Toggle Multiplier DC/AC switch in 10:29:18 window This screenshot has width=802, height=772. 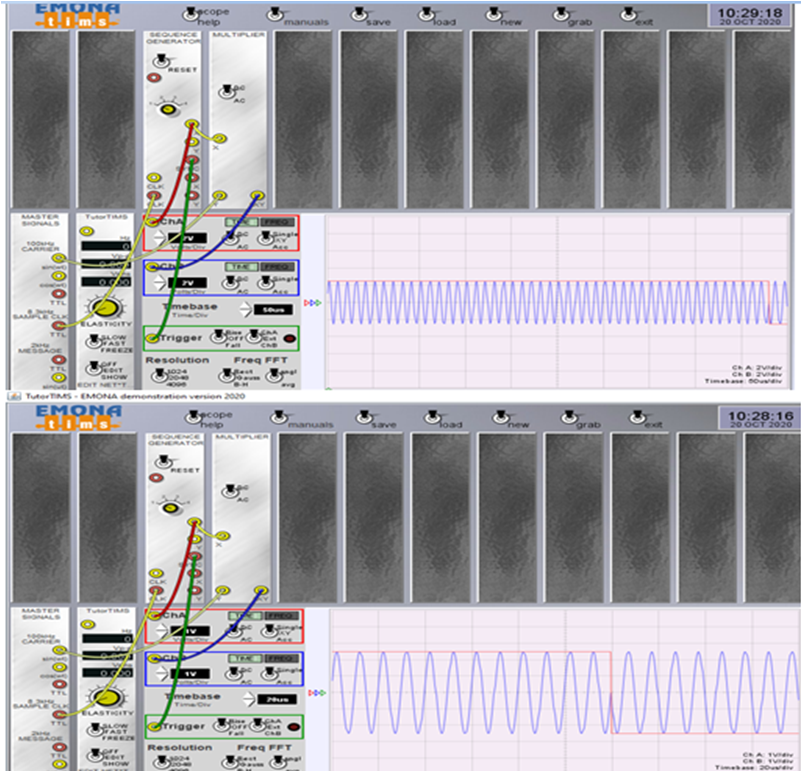click(227, 92)
